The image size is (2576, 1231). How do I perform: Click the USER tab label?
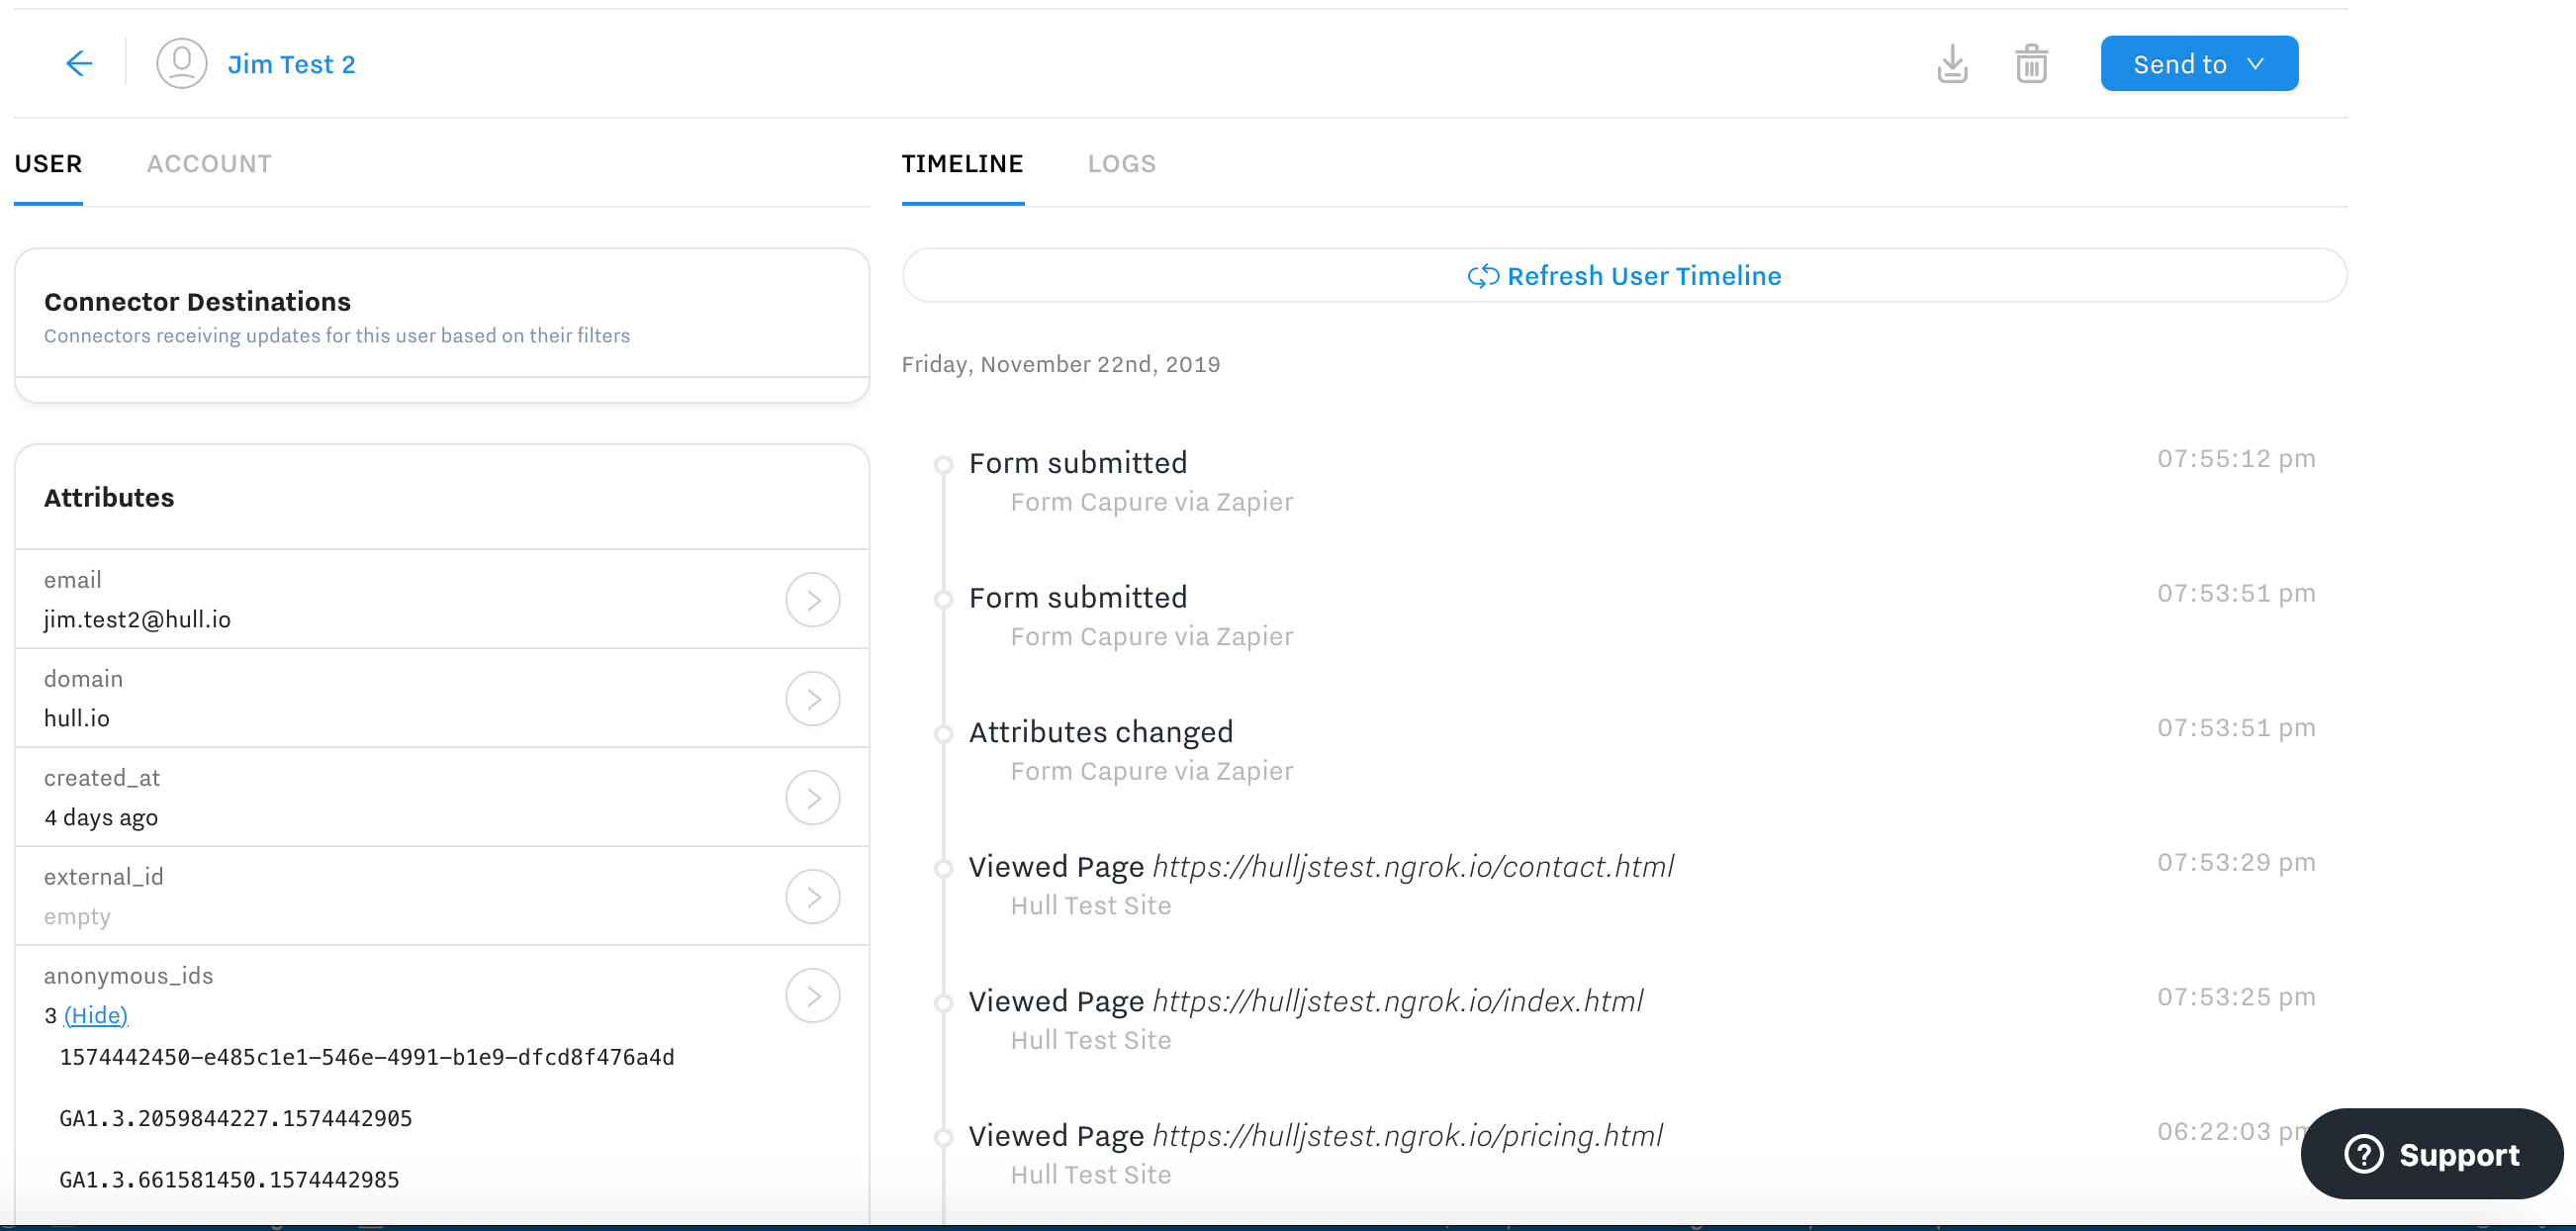[x=46, y=162]
